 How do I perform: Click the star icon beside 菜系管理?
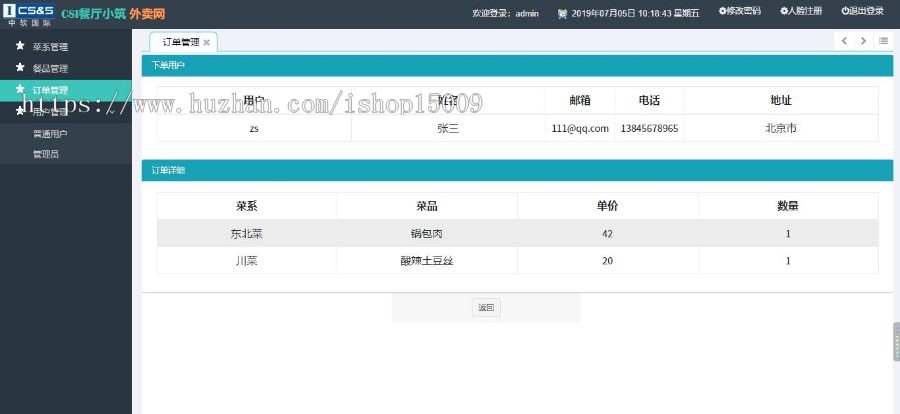(x=19, y=46)
